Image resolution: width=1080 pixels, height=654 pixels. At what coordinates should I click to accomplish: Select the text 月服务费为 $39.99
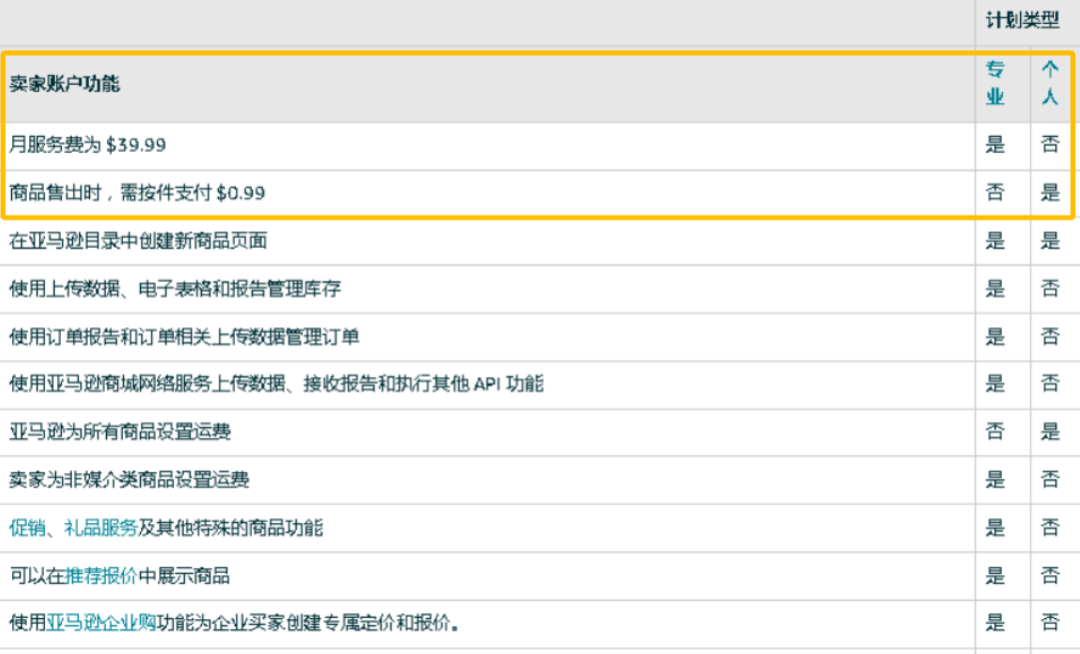click(x=87, y=145)
